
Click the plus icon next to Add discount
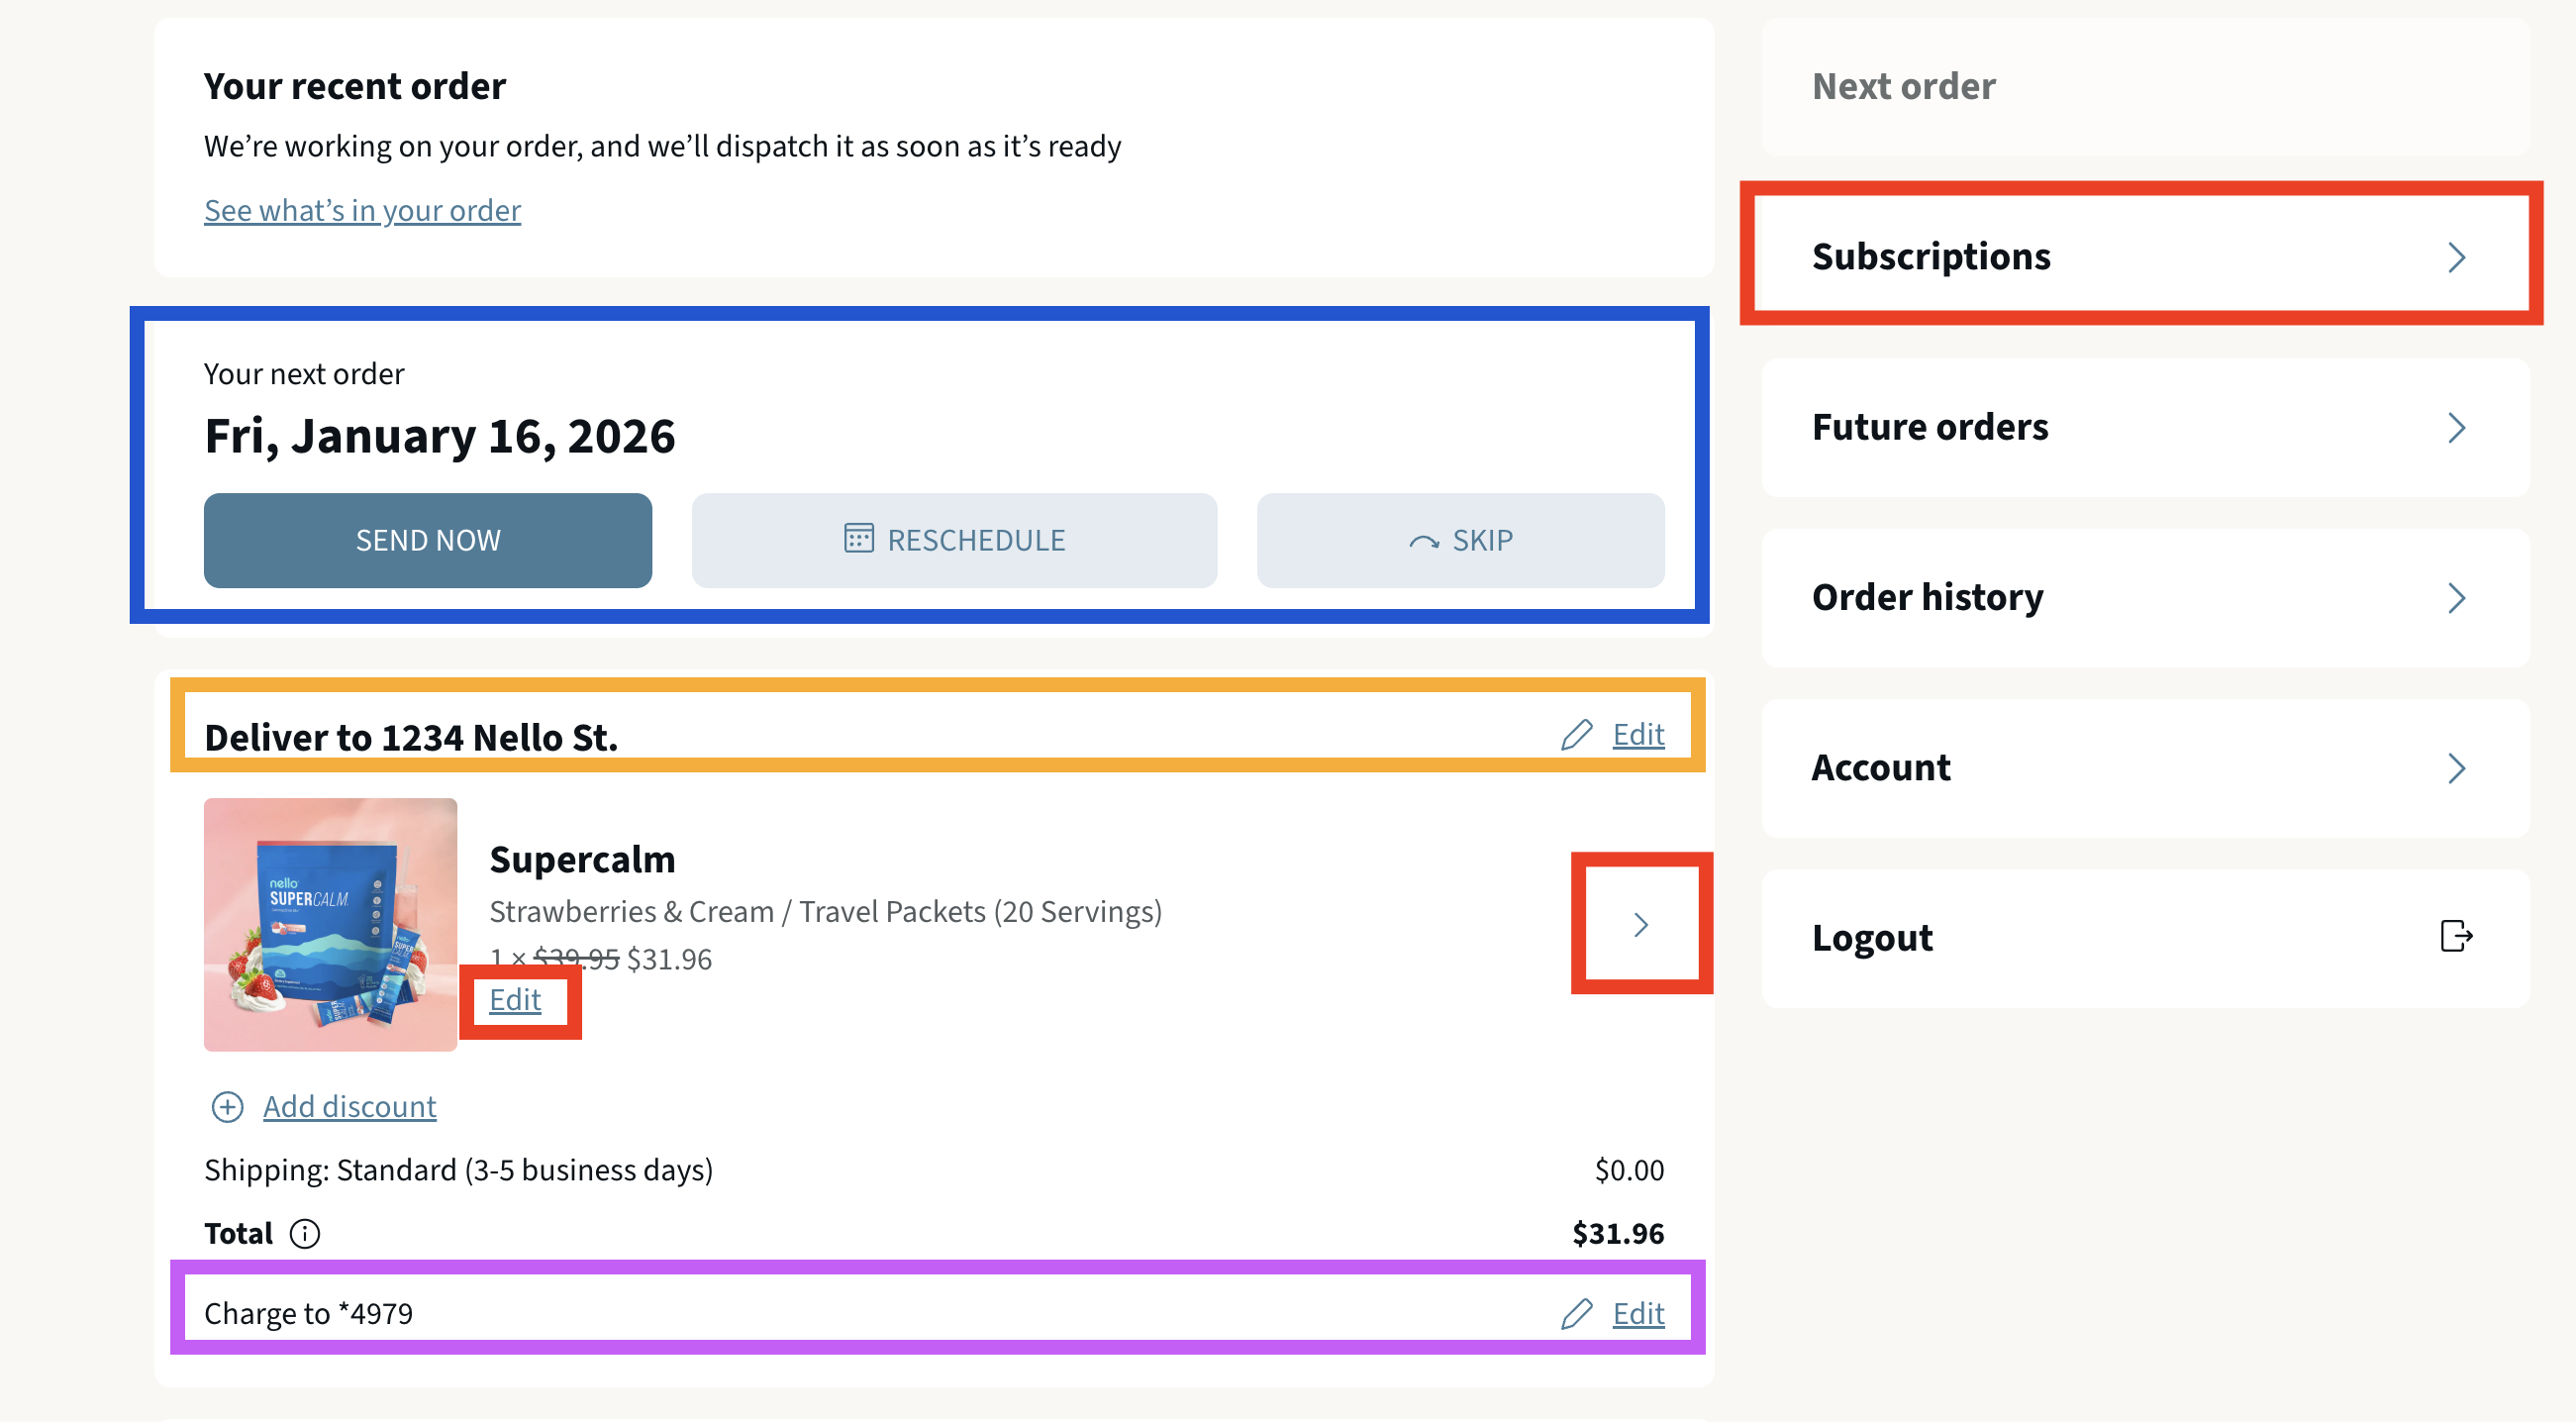tap(227, 1107)
